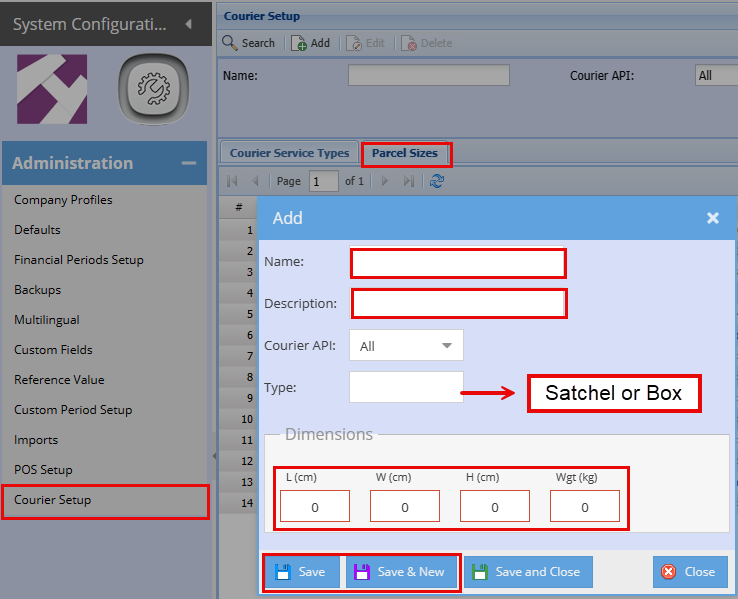The image size is (738, 599).
Task: Open the system configuration wrench-gear icon
Action: [x=153, y=89]
